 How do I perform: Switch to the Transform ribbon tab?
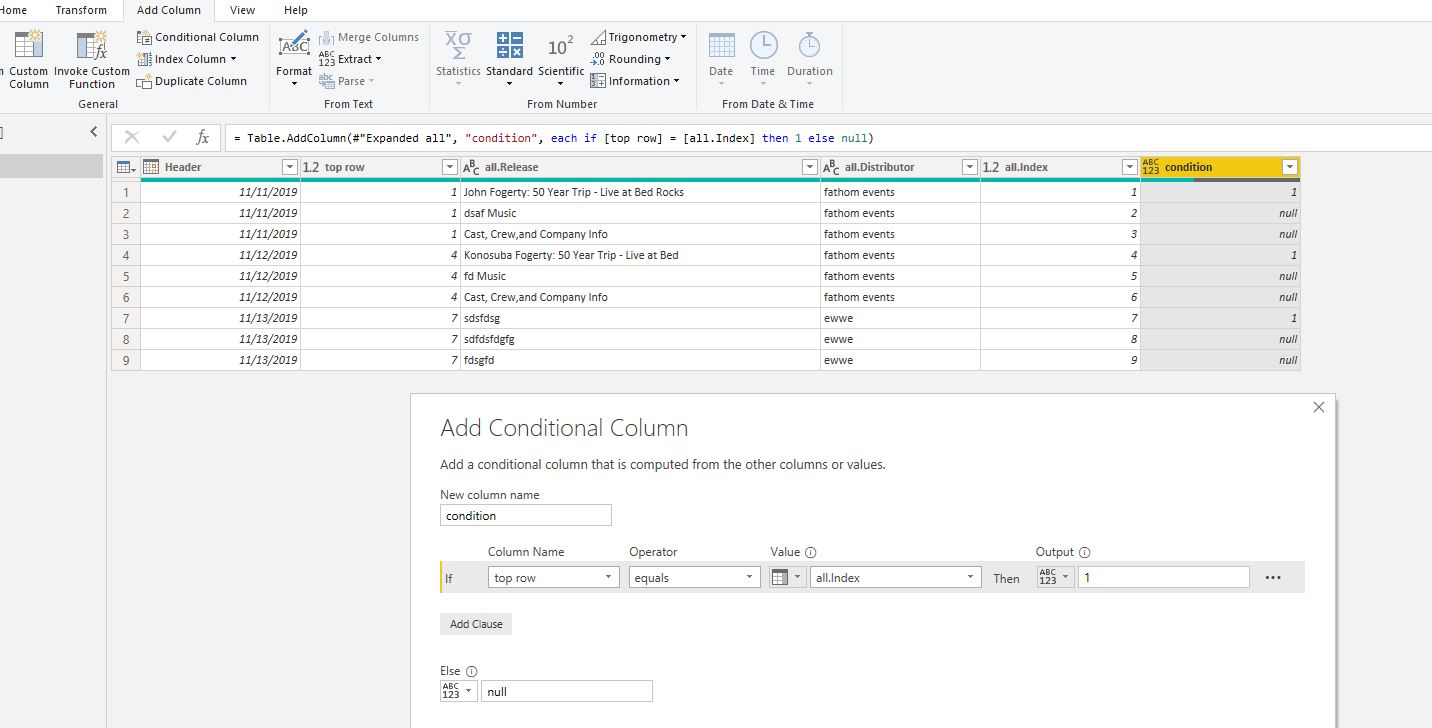click(81, 10)
